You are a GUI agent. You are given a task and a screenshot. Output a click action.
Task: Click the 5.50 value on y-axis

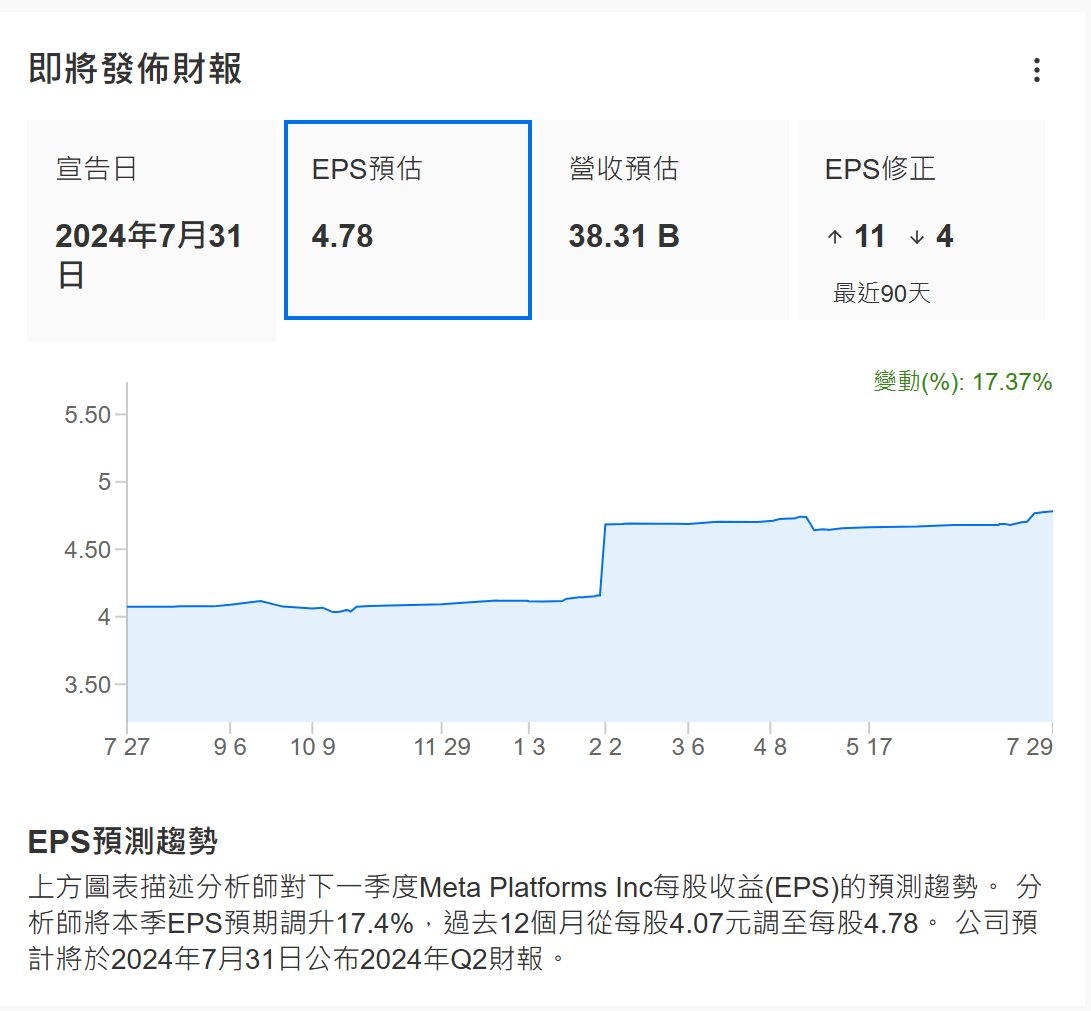(87, 414)
